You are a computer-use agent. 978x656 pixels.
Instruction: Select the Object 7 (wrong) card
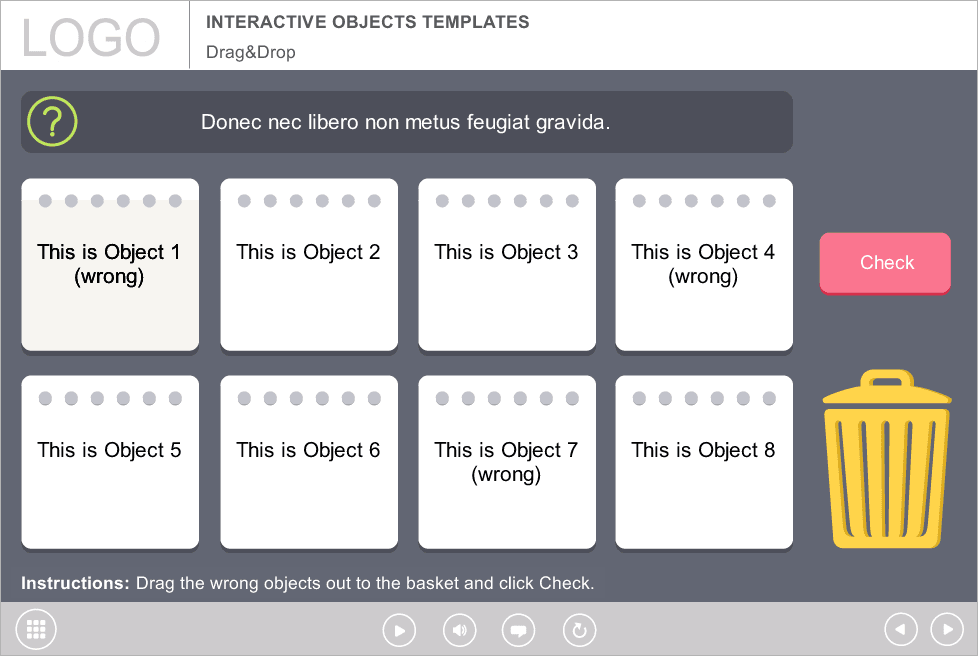tap(507, 463)
